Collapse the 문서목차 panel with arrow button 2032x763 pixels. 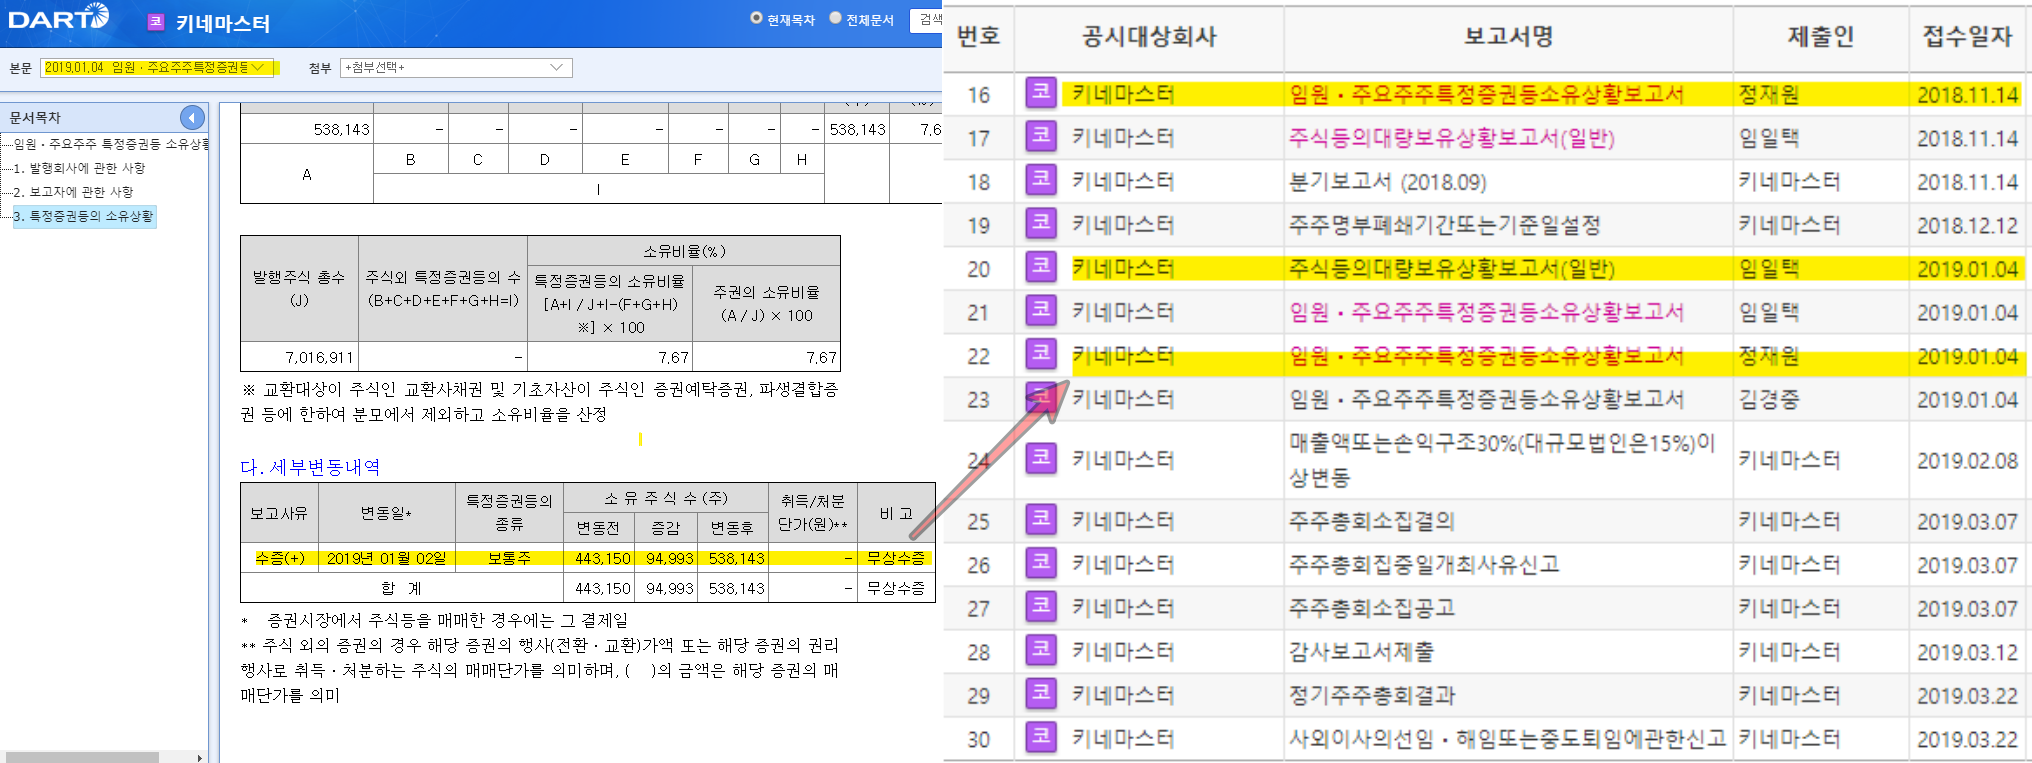(x=192, y=117)
